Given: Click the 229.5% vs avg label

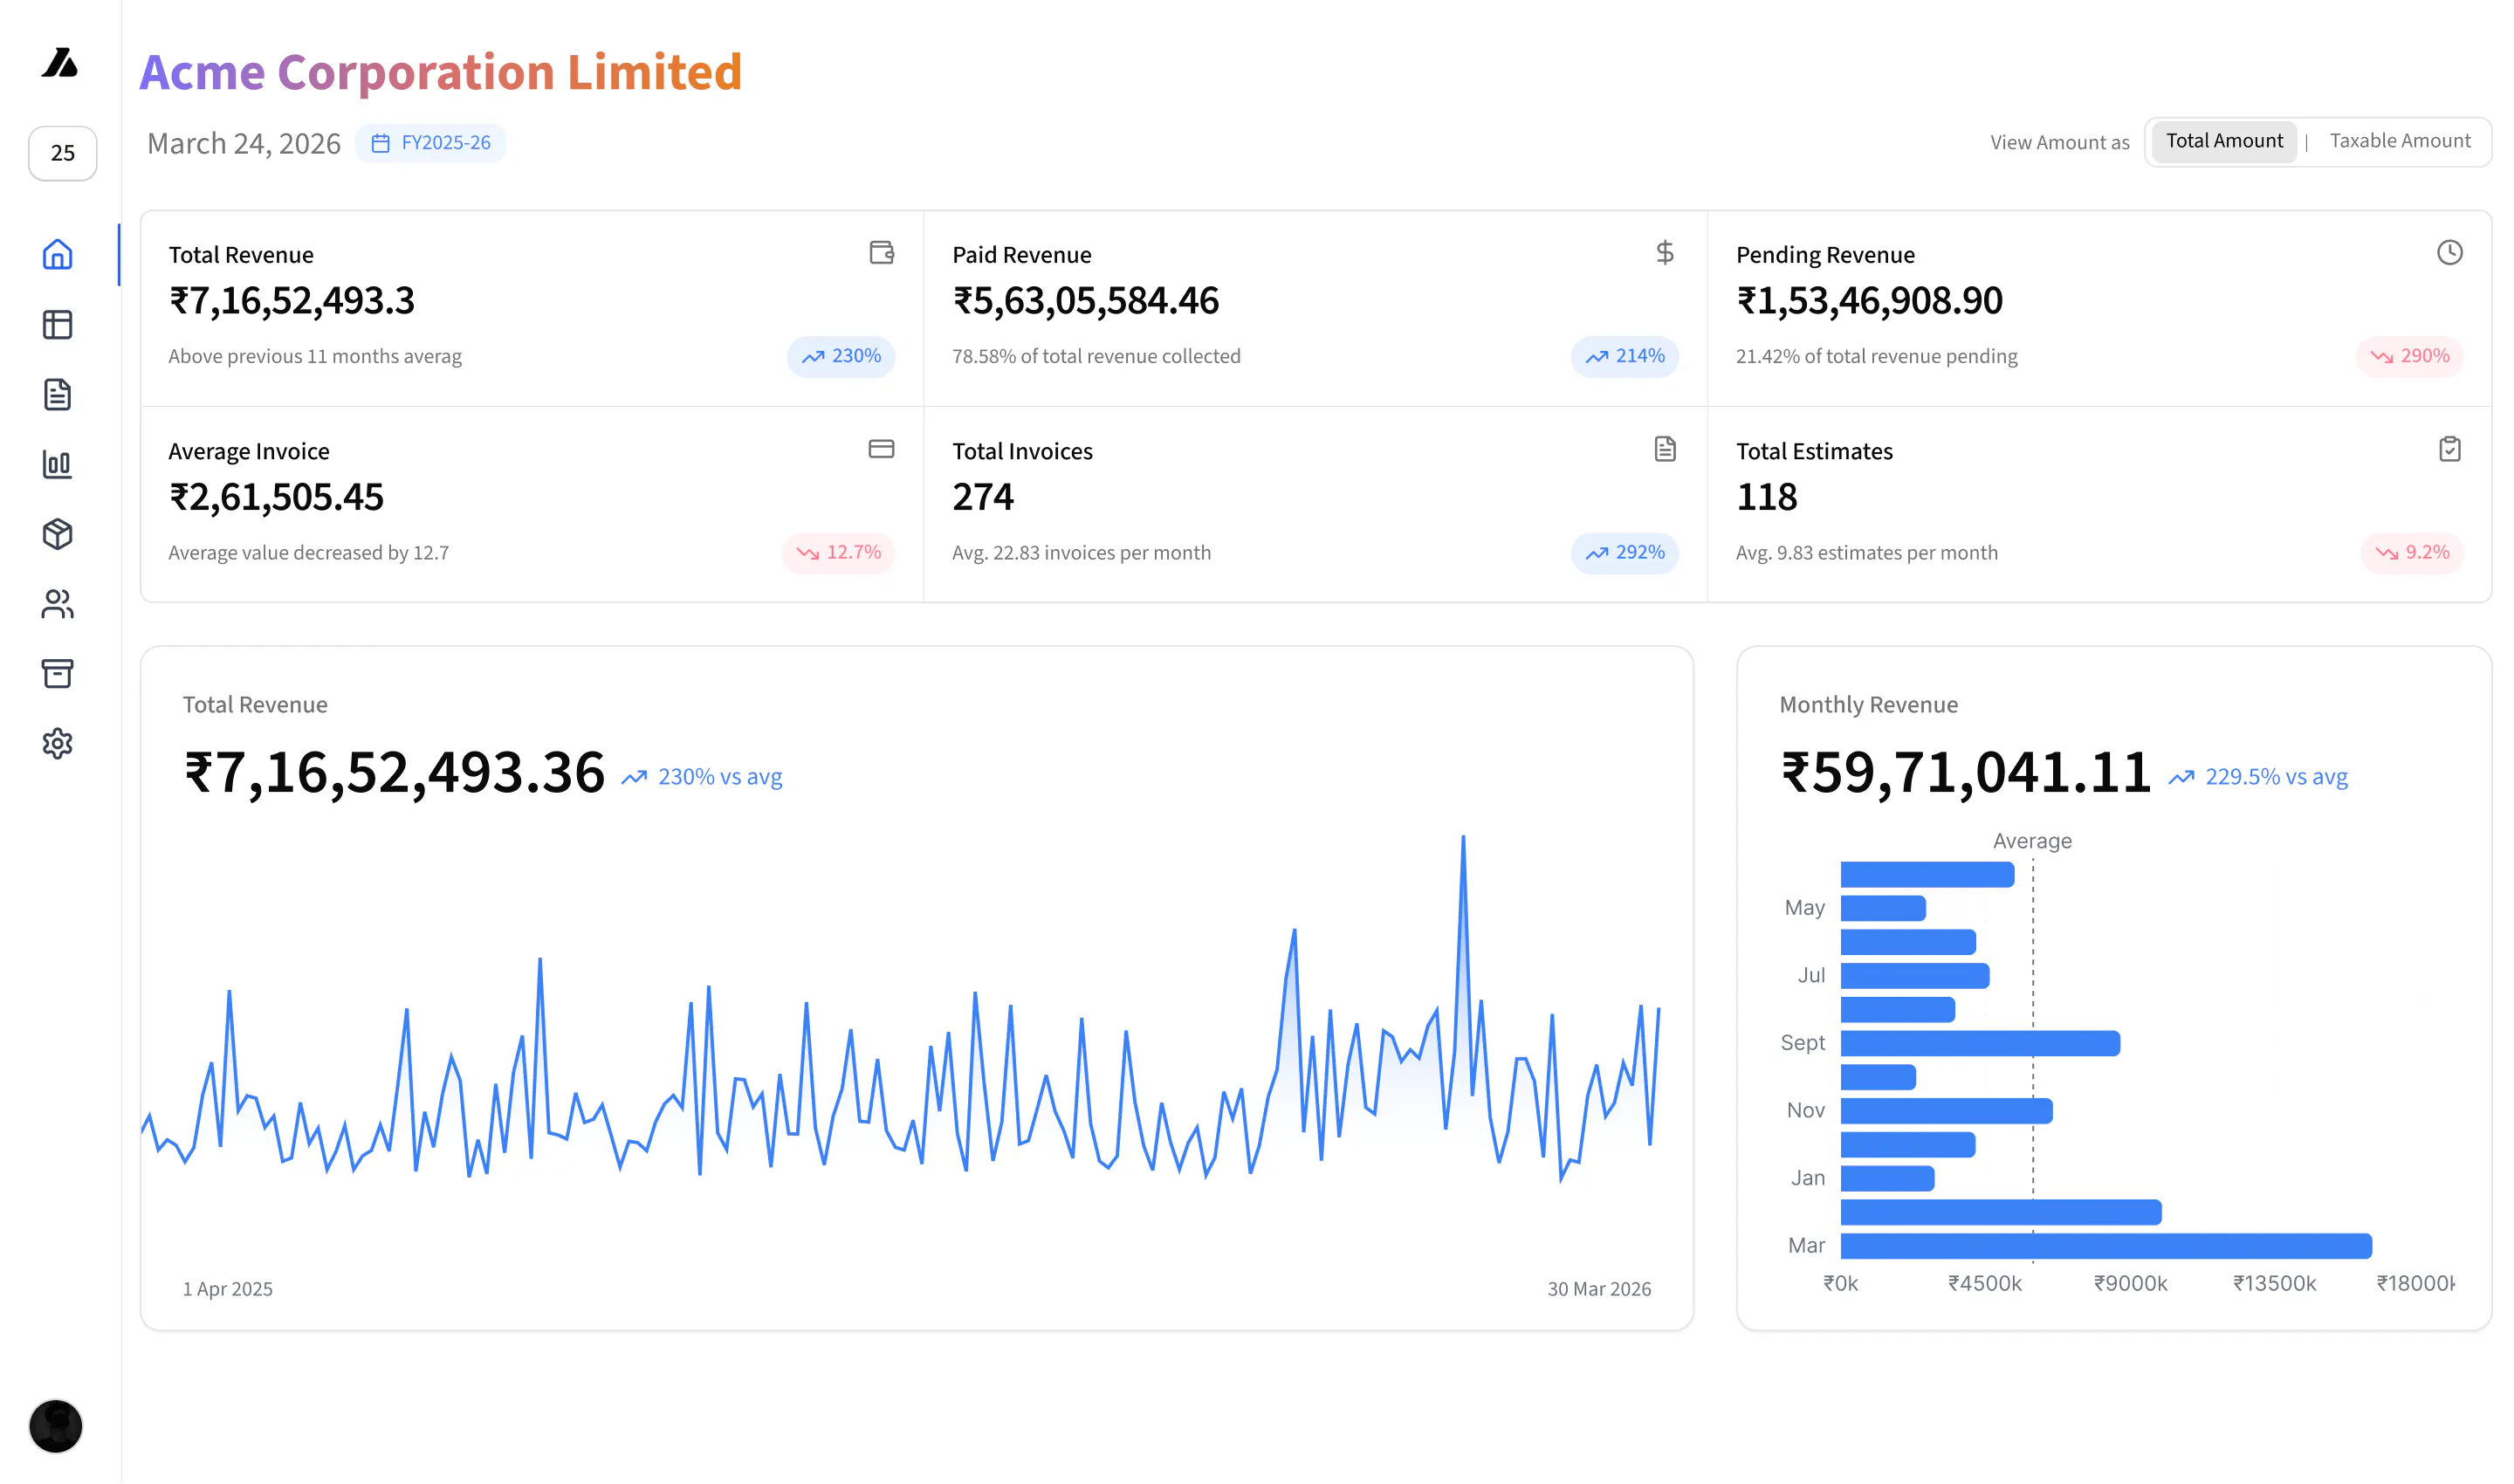Looking at the screenshot, I should 2276,777.
